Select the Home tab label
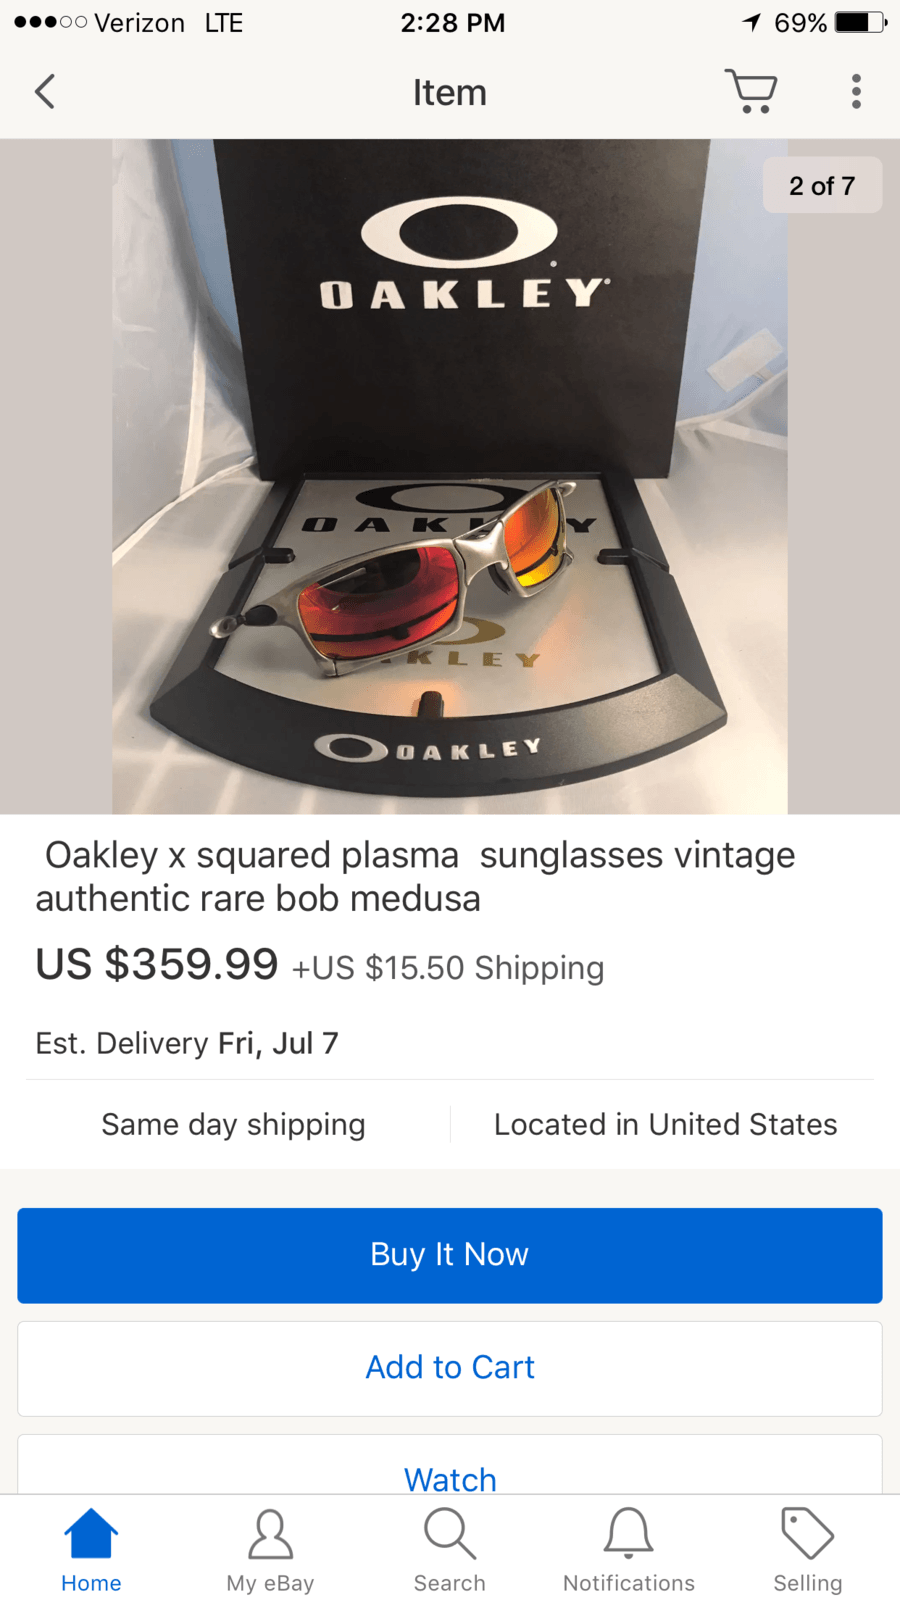This screenshot has height=1600, width=900. coord(91,1583)
